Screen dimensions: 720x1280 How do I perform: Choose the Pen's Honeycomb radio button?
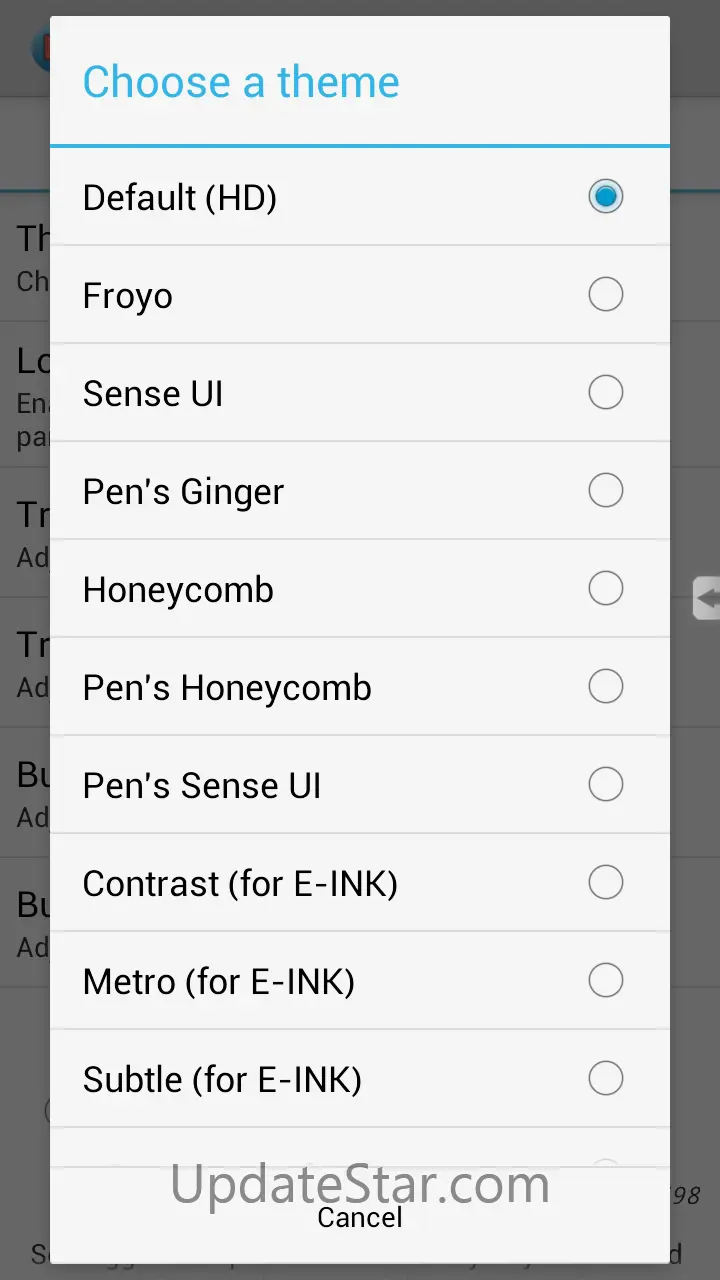[x=605, y=686]
